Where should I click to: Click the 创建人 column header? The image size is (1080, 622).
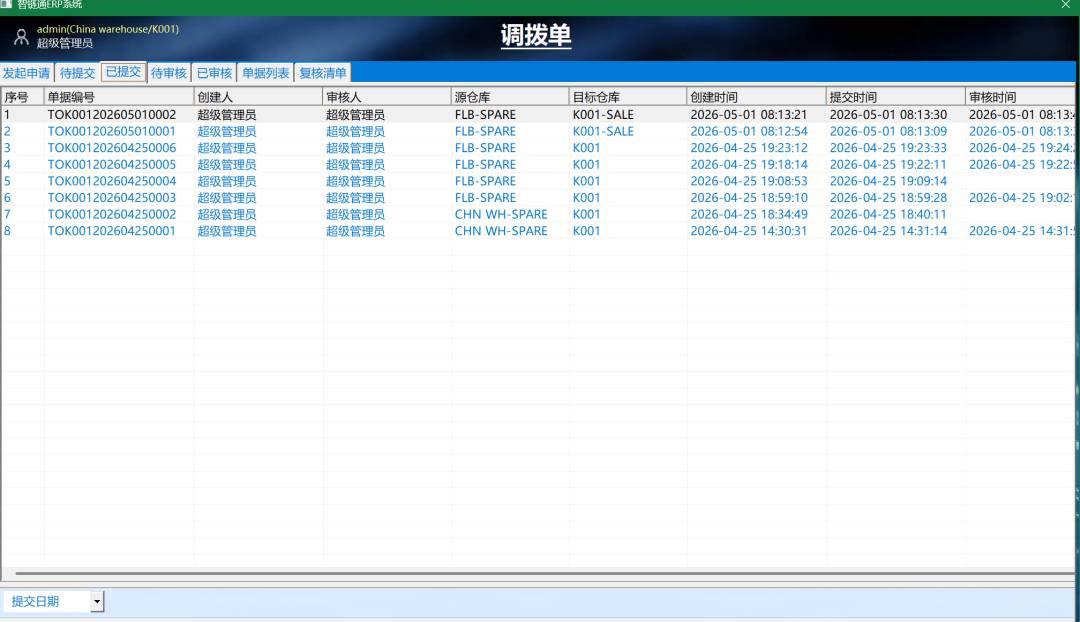(258, 97)
